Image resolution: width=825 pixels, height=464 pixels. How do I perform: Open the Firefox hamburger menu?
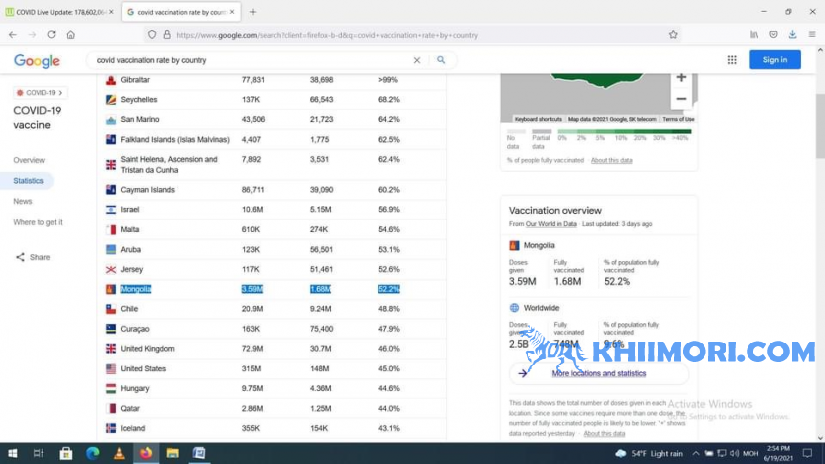click(812, 35)
